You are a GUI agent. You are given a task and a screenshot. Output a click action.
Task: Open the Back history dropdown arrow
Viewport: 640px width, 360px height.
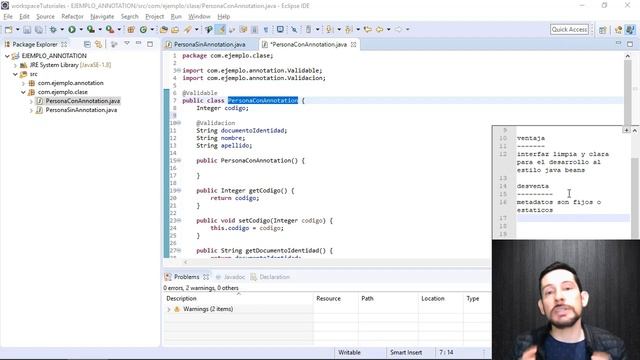tap(389, 29)
